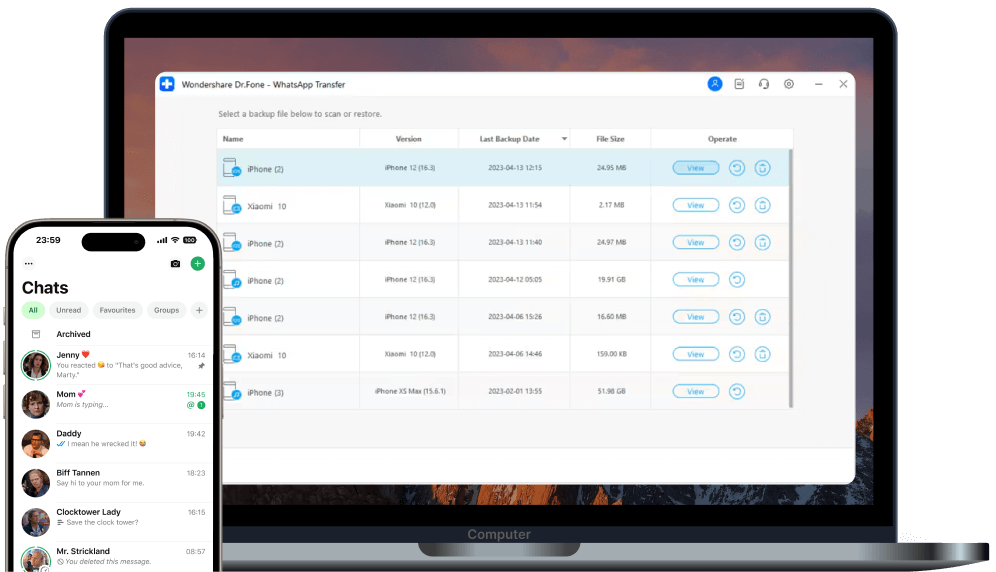View the iPhone (3) backup of 51.98 GB
This screenshot has width=996, height=572.
pos(696,392)
